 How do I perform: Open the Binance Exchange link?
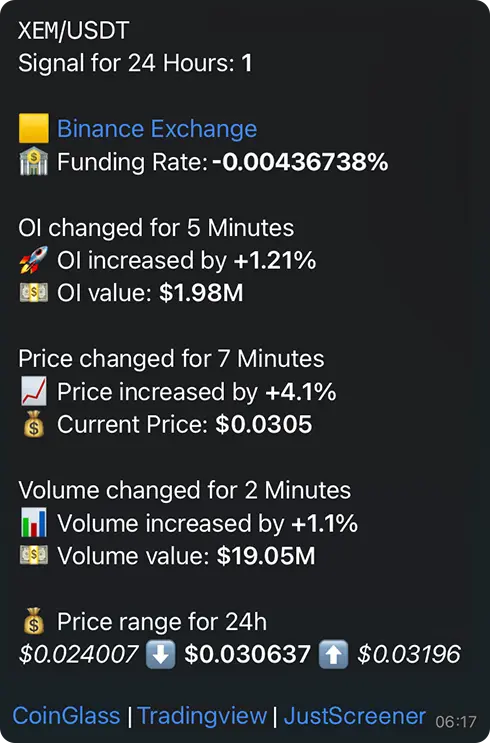point(157,129)
